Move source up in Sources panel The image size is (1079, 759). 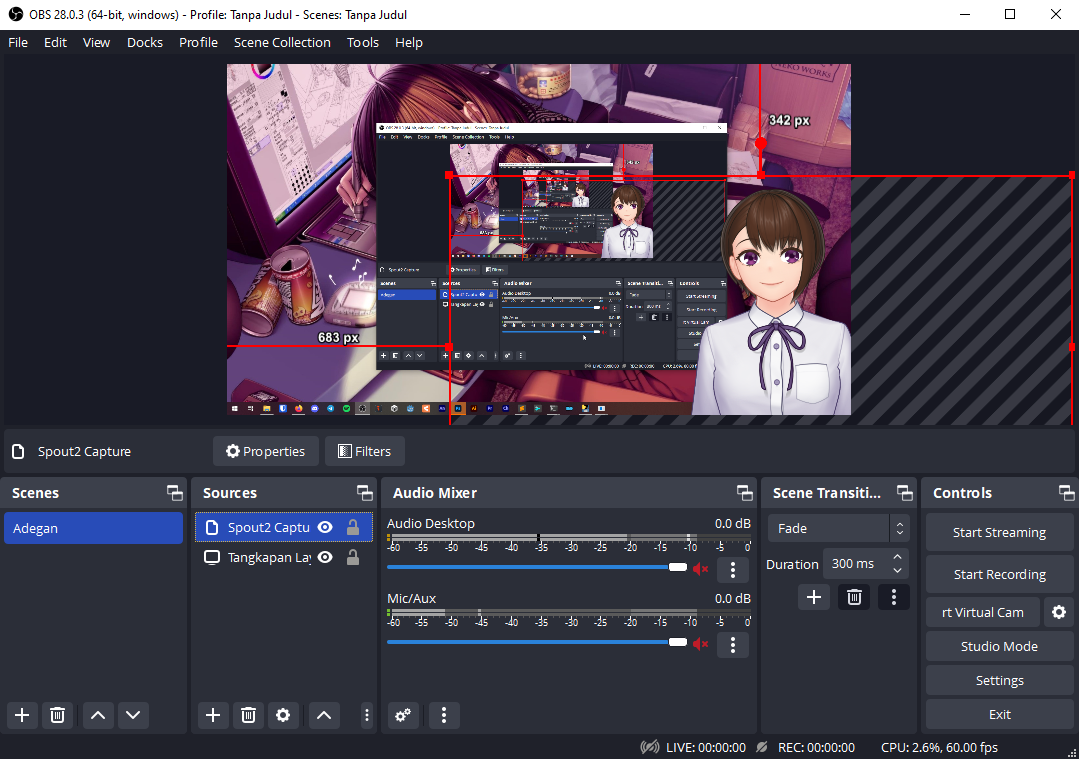tap(323, 715)
